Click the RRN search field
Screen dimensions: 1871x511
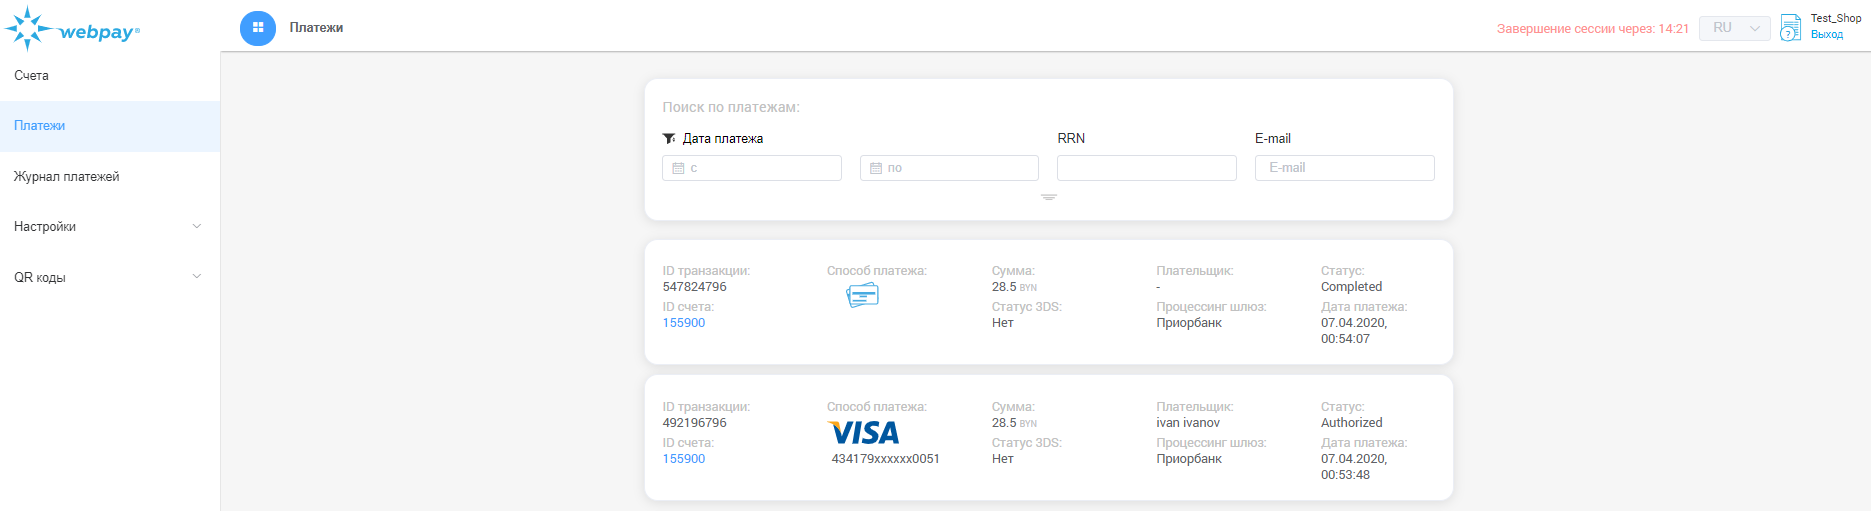(x=1146, y=168)
